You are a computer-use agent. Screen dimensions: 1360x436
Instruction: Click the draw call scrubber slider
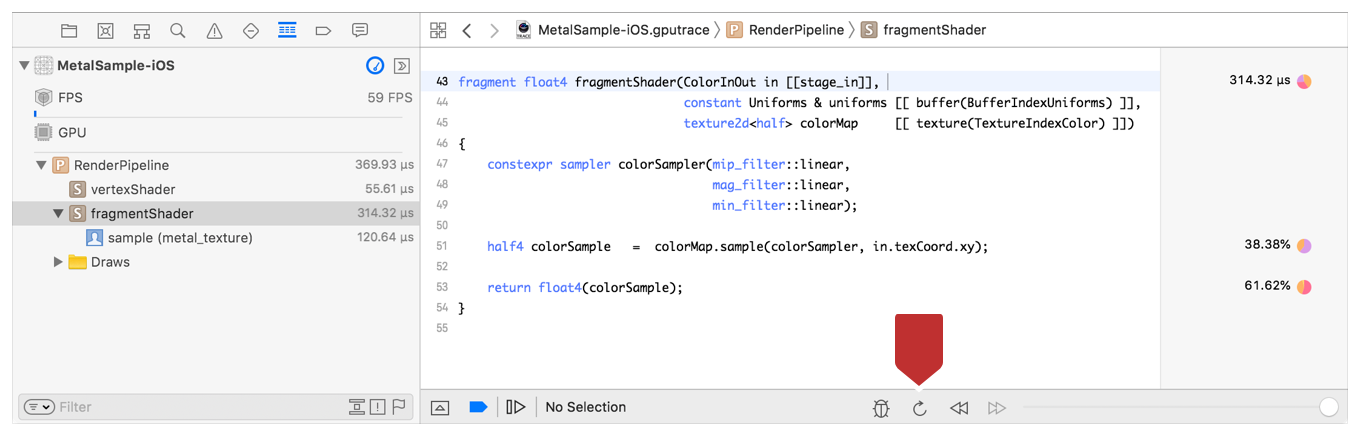(x=1180, y=407)
